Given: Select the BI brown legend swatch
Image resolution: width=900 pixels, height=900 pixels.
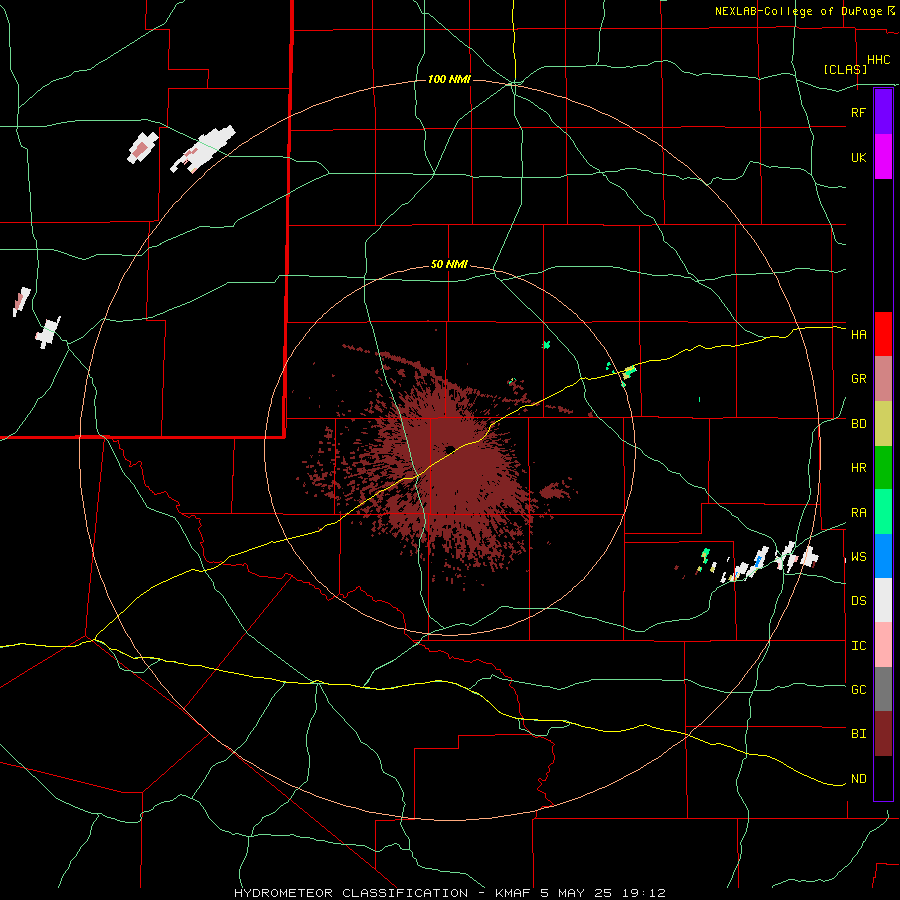Looking at the screenshot, I should pyautogui.click(x=883, y=734).
